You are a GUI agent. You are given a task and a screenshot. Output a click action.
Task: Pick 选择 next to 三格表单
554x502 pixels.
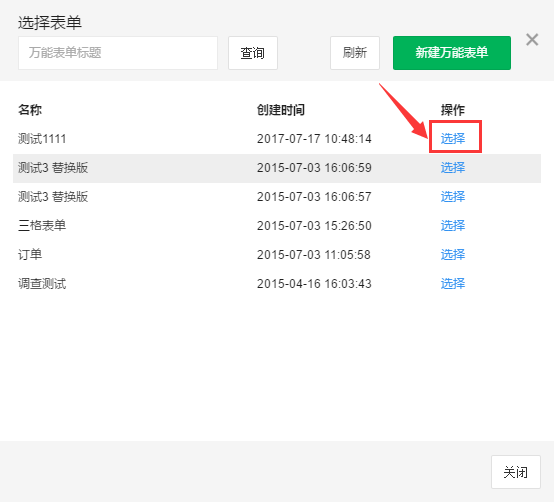coord(453,225)
